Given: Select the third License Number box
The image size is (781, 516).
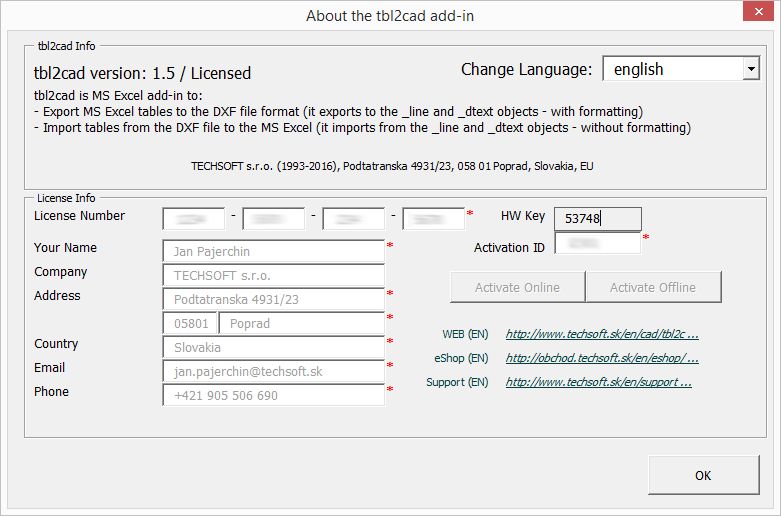Looking at the screenshot, I should coord(353,219).
